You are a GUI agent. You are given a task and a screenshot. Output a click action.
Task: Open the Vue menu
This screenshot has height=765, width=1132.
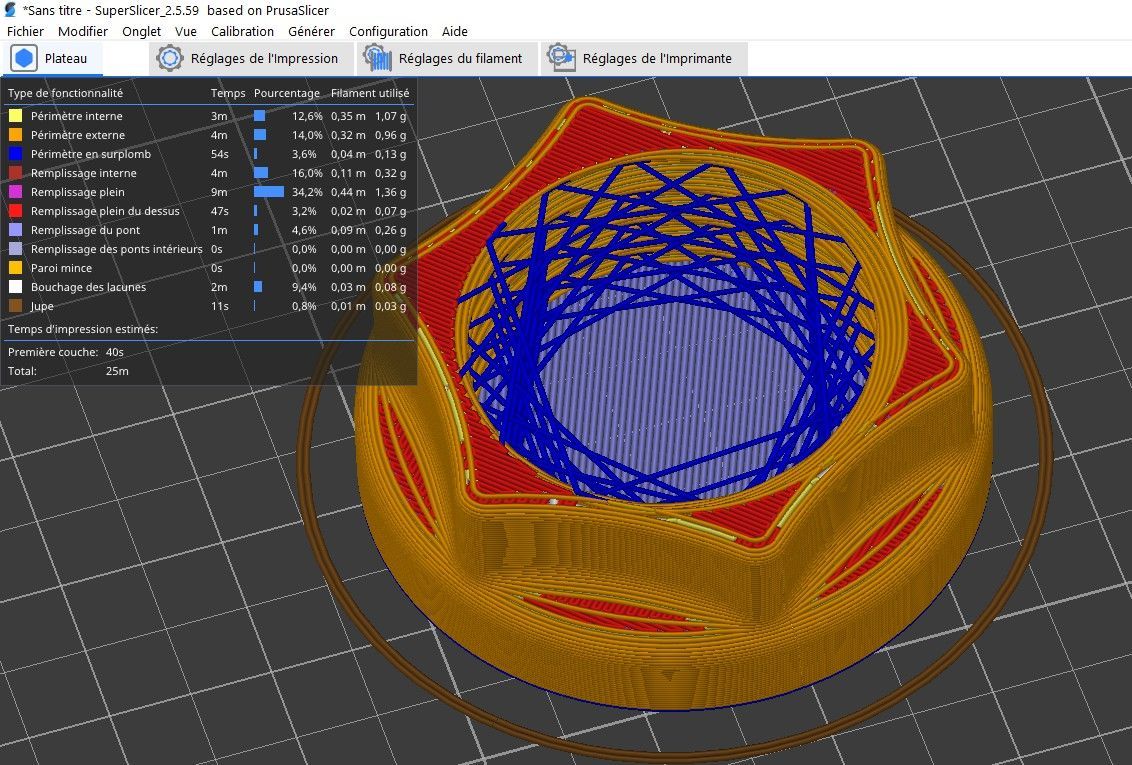[186, 32]
